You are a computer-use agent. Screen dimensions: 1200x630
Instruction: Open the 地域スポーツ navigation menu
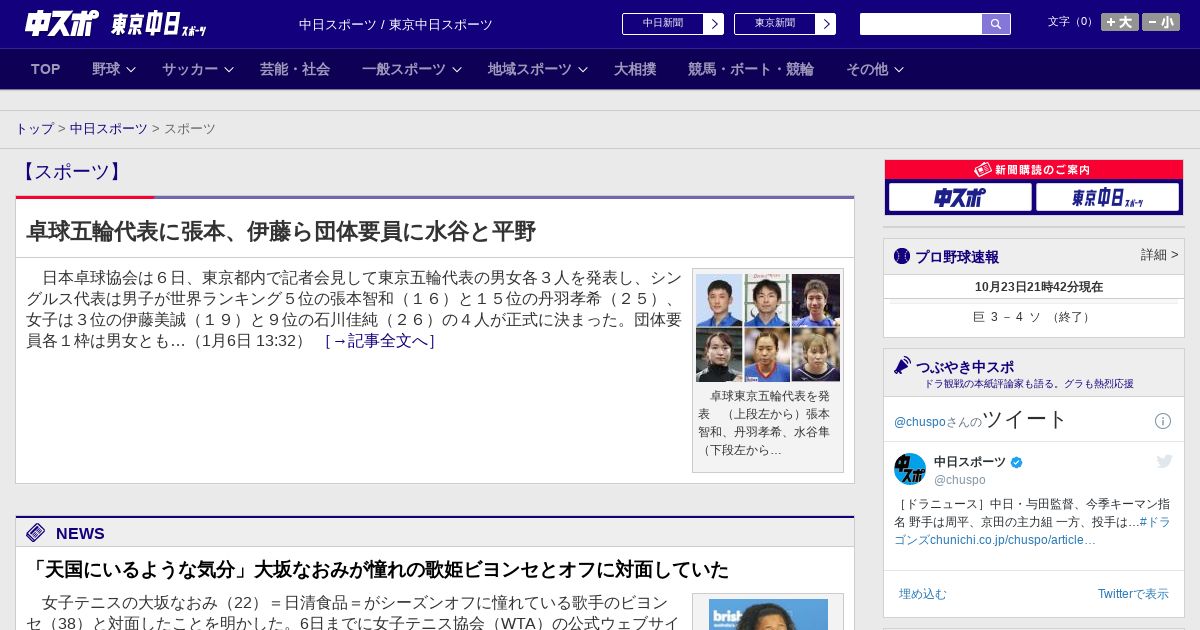[530, 69]
